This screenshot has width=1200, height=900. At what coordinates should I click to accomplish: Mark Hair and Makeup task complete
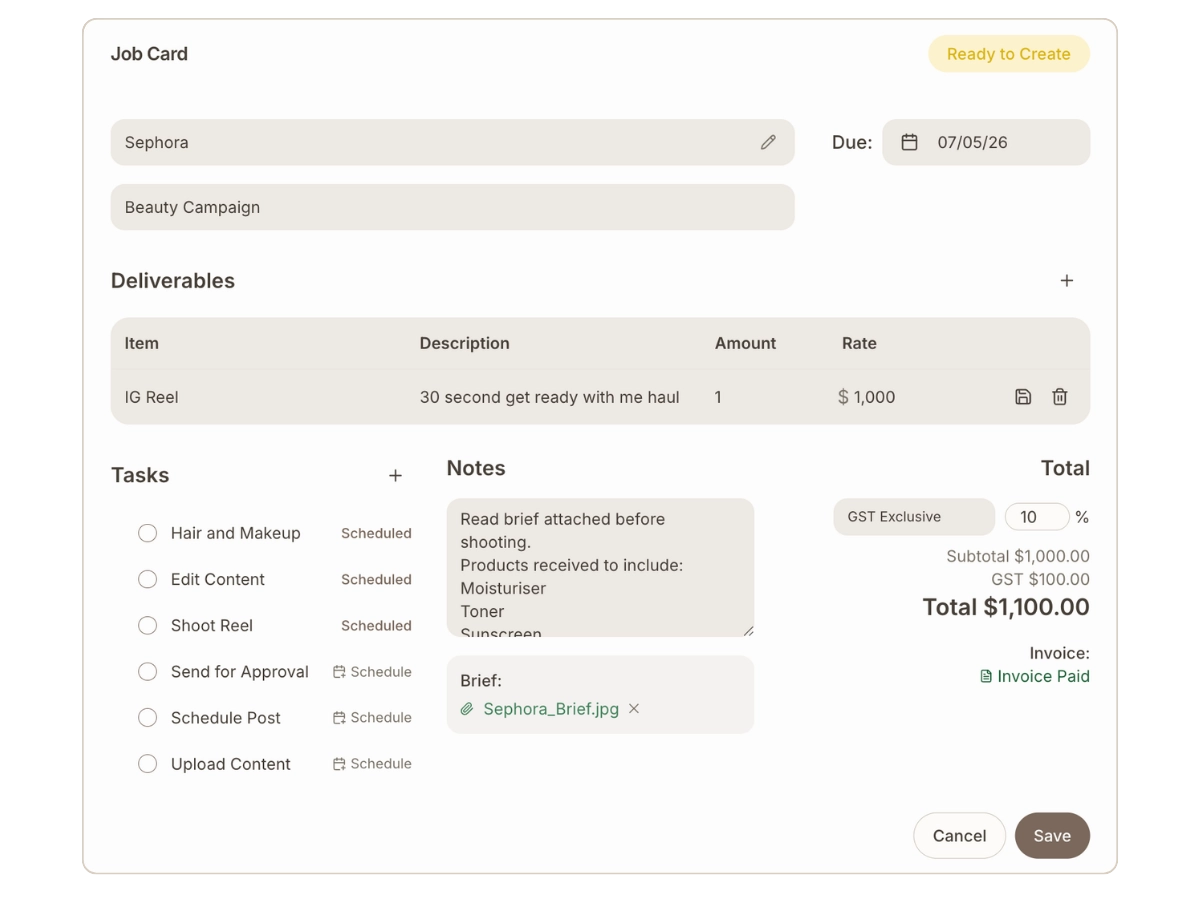pyautogui.click(x=147, y=533)
